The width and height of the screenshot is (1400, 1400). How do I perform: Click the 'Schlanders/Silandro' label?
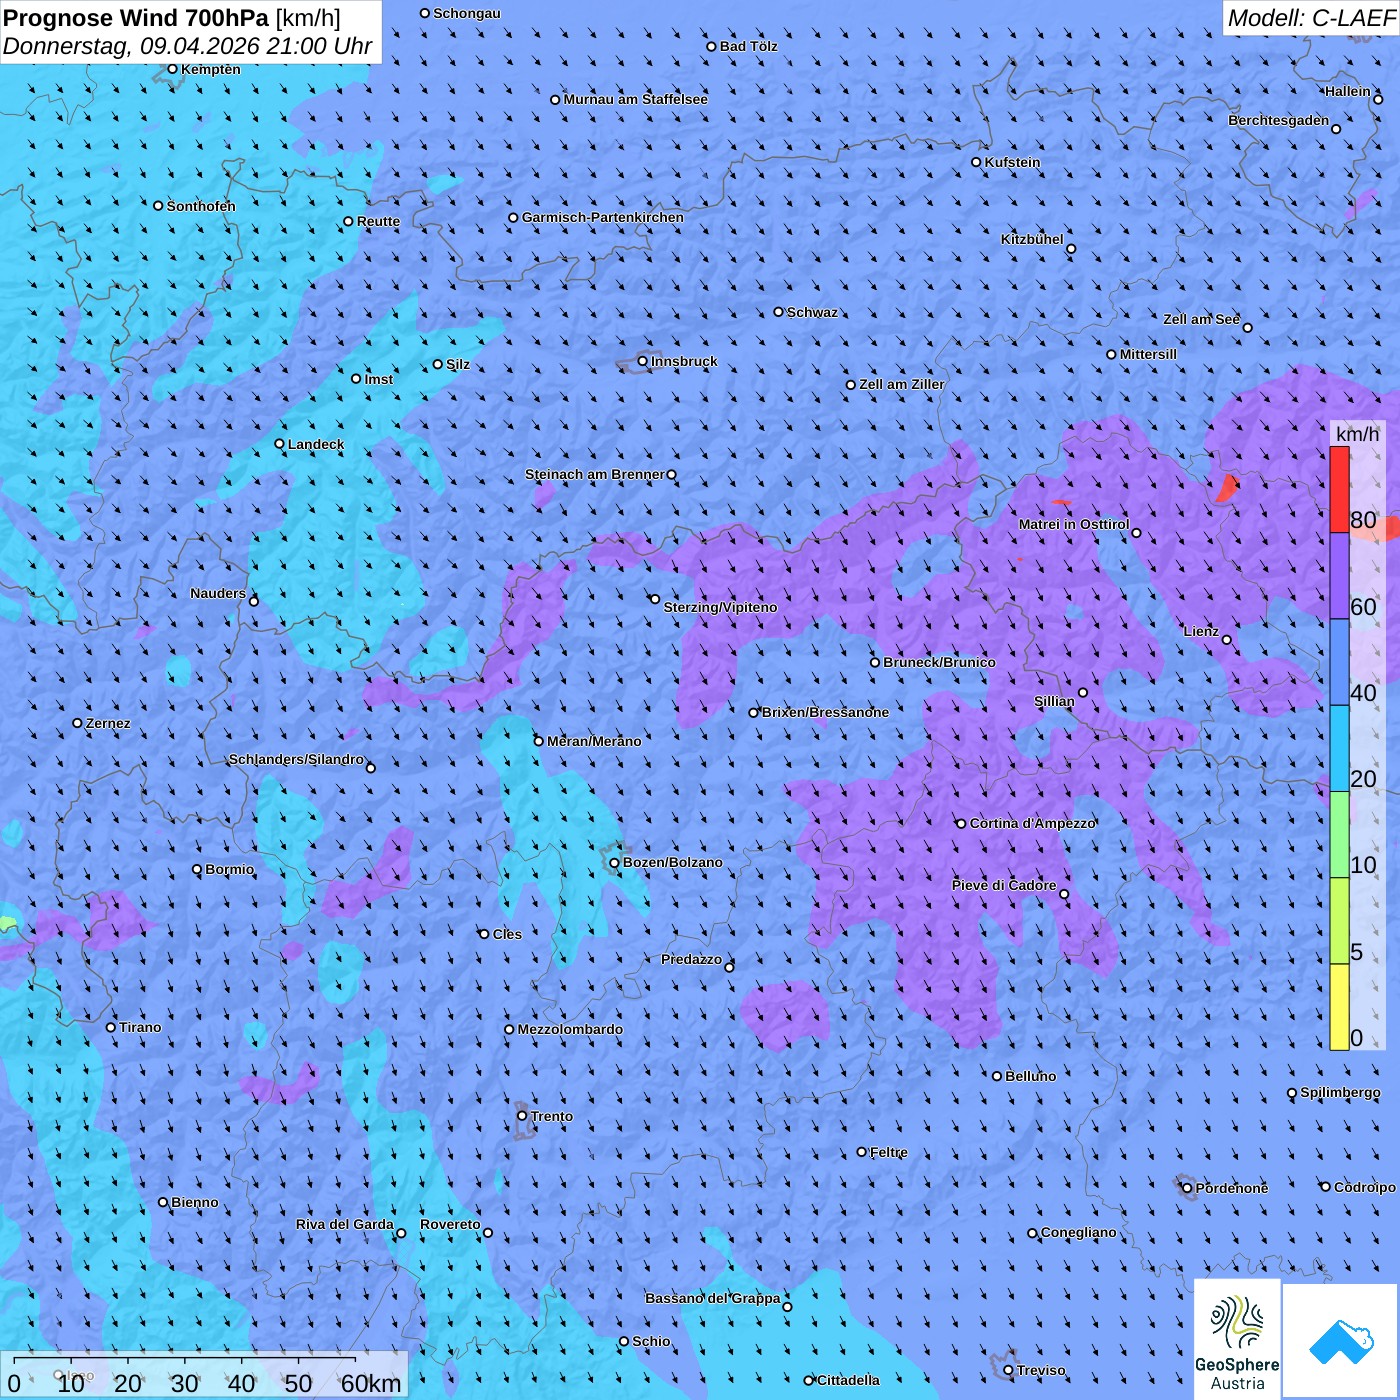296,759
